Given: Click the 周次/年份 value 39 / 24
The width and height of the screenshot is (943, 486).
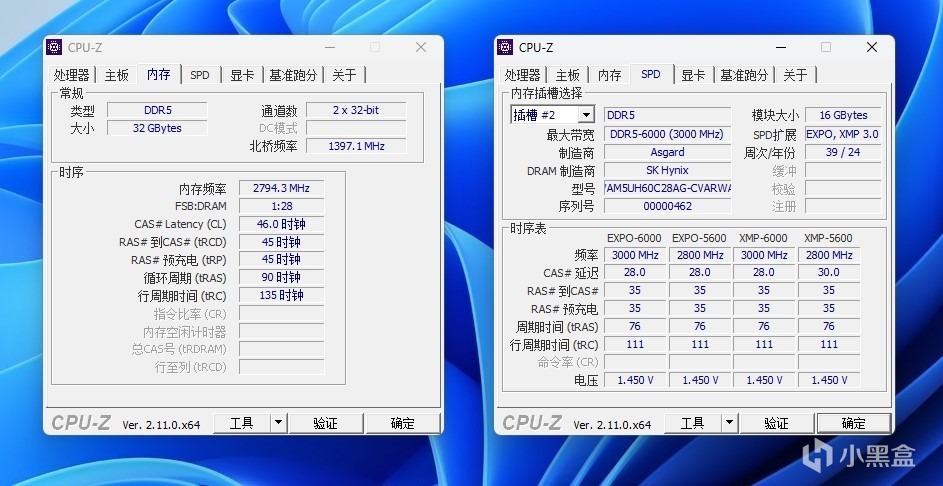Looking at the screenshot, I should point(843,152).
